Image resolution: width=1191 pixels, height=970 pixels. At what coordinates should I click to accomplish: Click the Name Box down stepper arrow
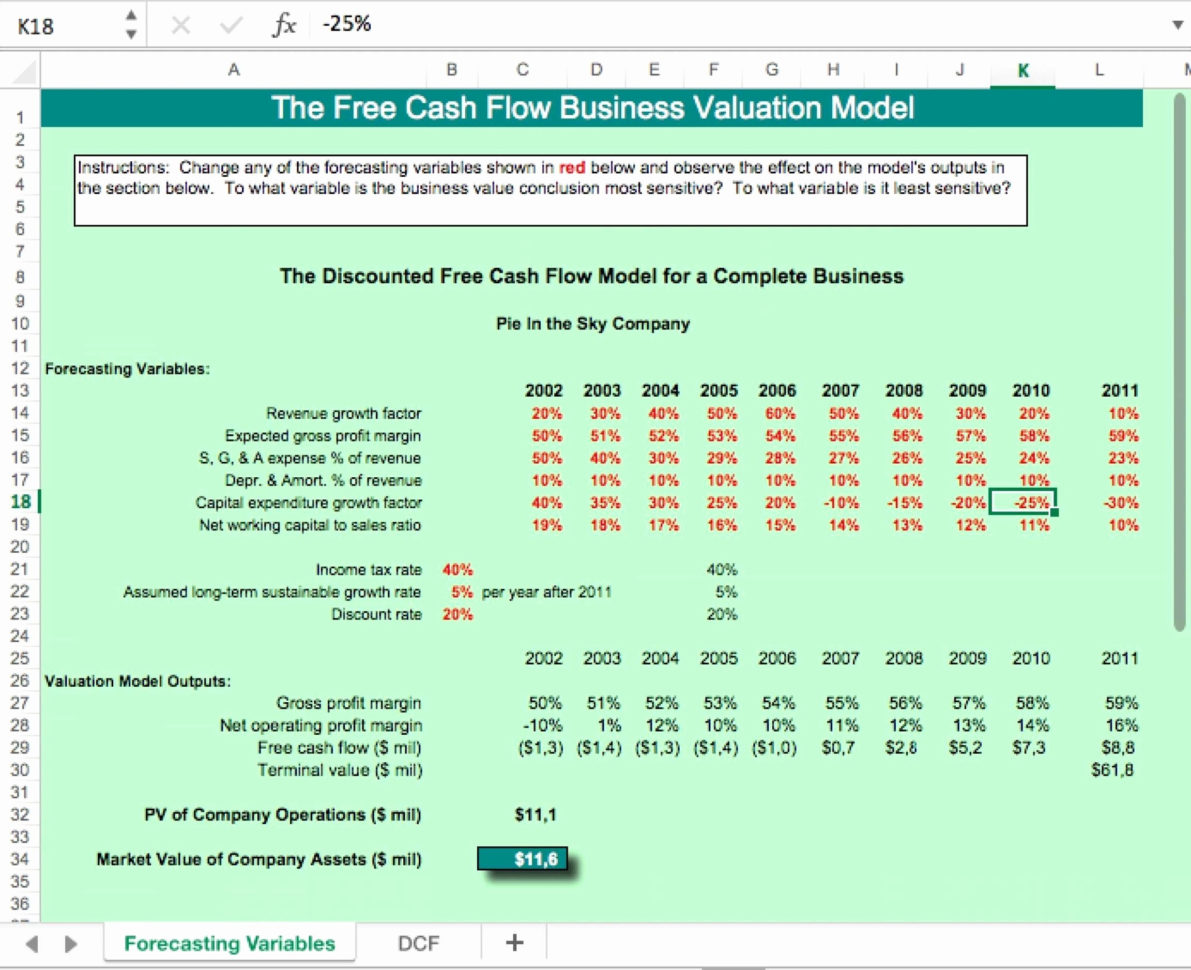coord(130,32)
